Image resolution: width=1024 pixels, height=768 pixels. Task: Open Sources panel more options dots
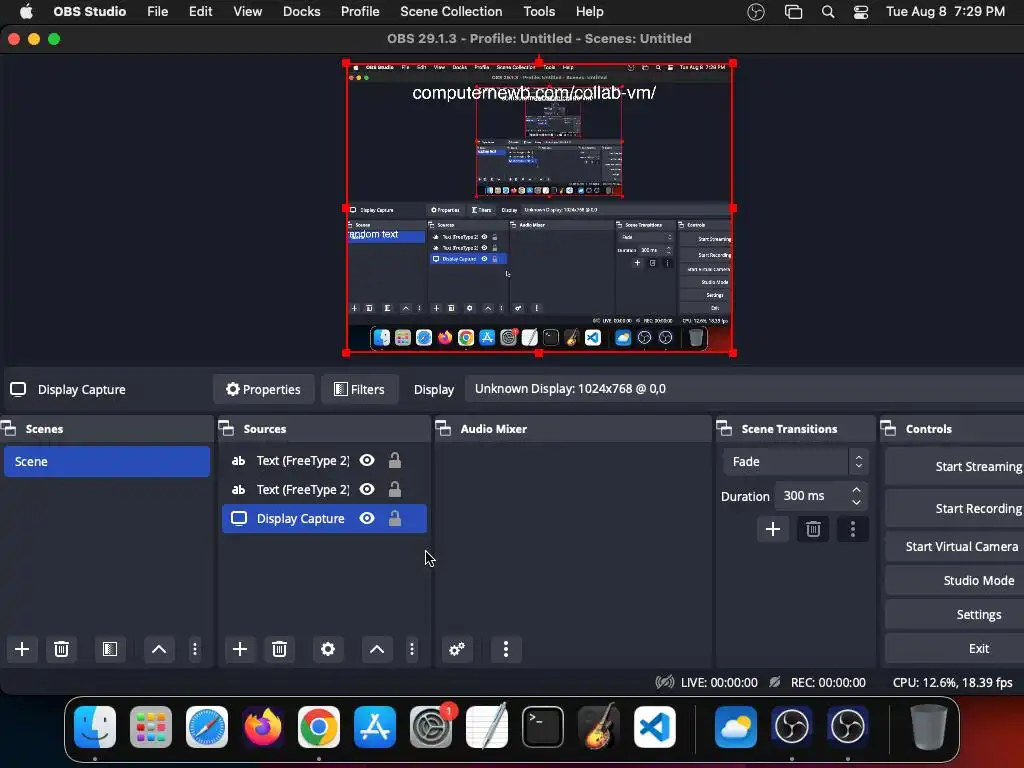pos(412,649)
